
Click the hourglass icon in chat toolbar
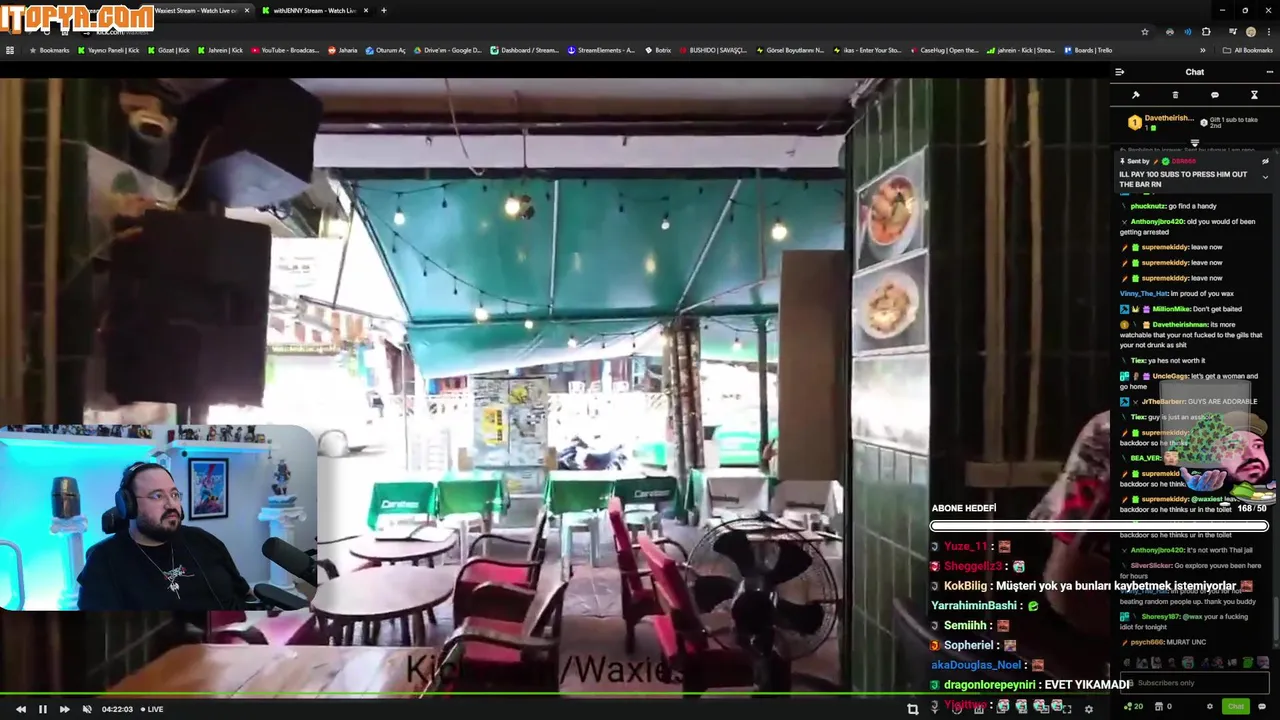click(x=1254, y=95)
